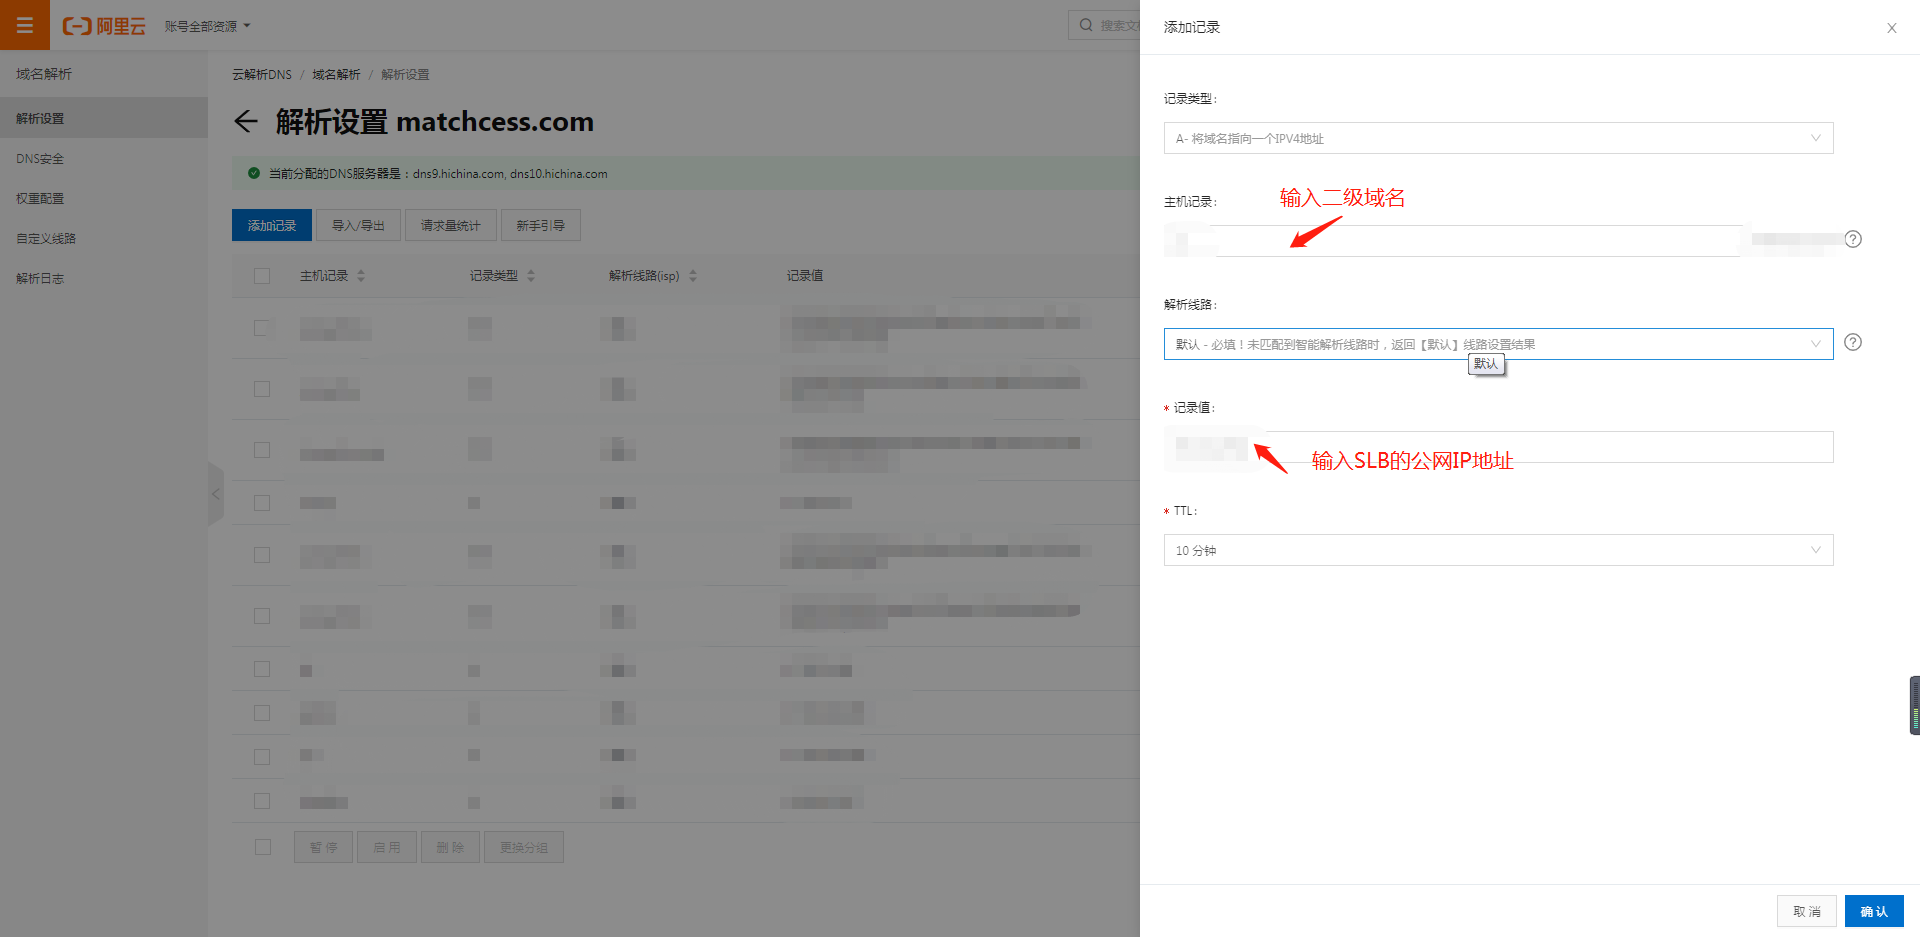Open the 记录类型 dropdown
The image size is (1920, 937).
[1497, 138]
